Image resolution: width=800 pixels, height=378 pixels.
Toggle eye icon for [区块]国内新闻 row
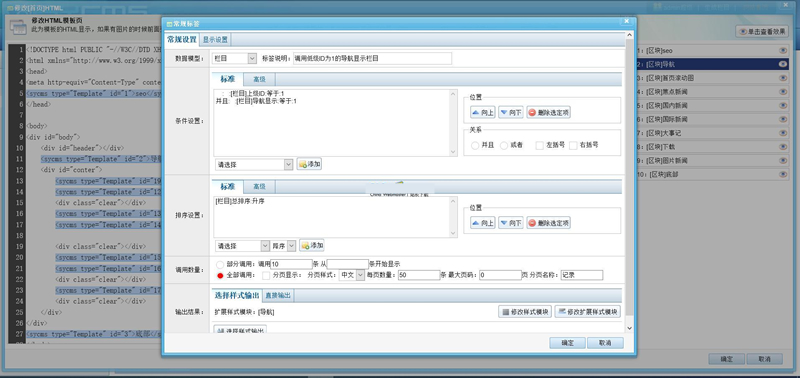(x=783, y=106)
